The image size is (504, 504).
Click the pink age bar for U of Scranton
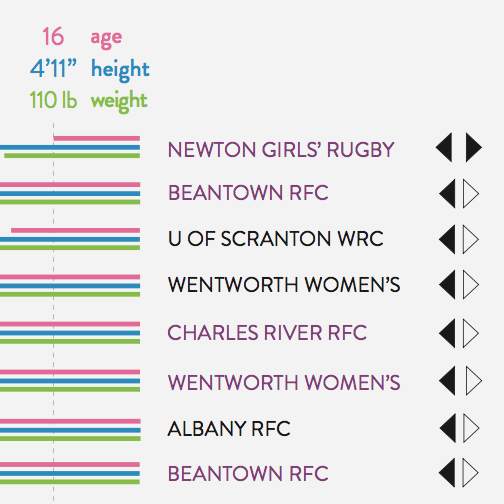click(x=75, y=230)
